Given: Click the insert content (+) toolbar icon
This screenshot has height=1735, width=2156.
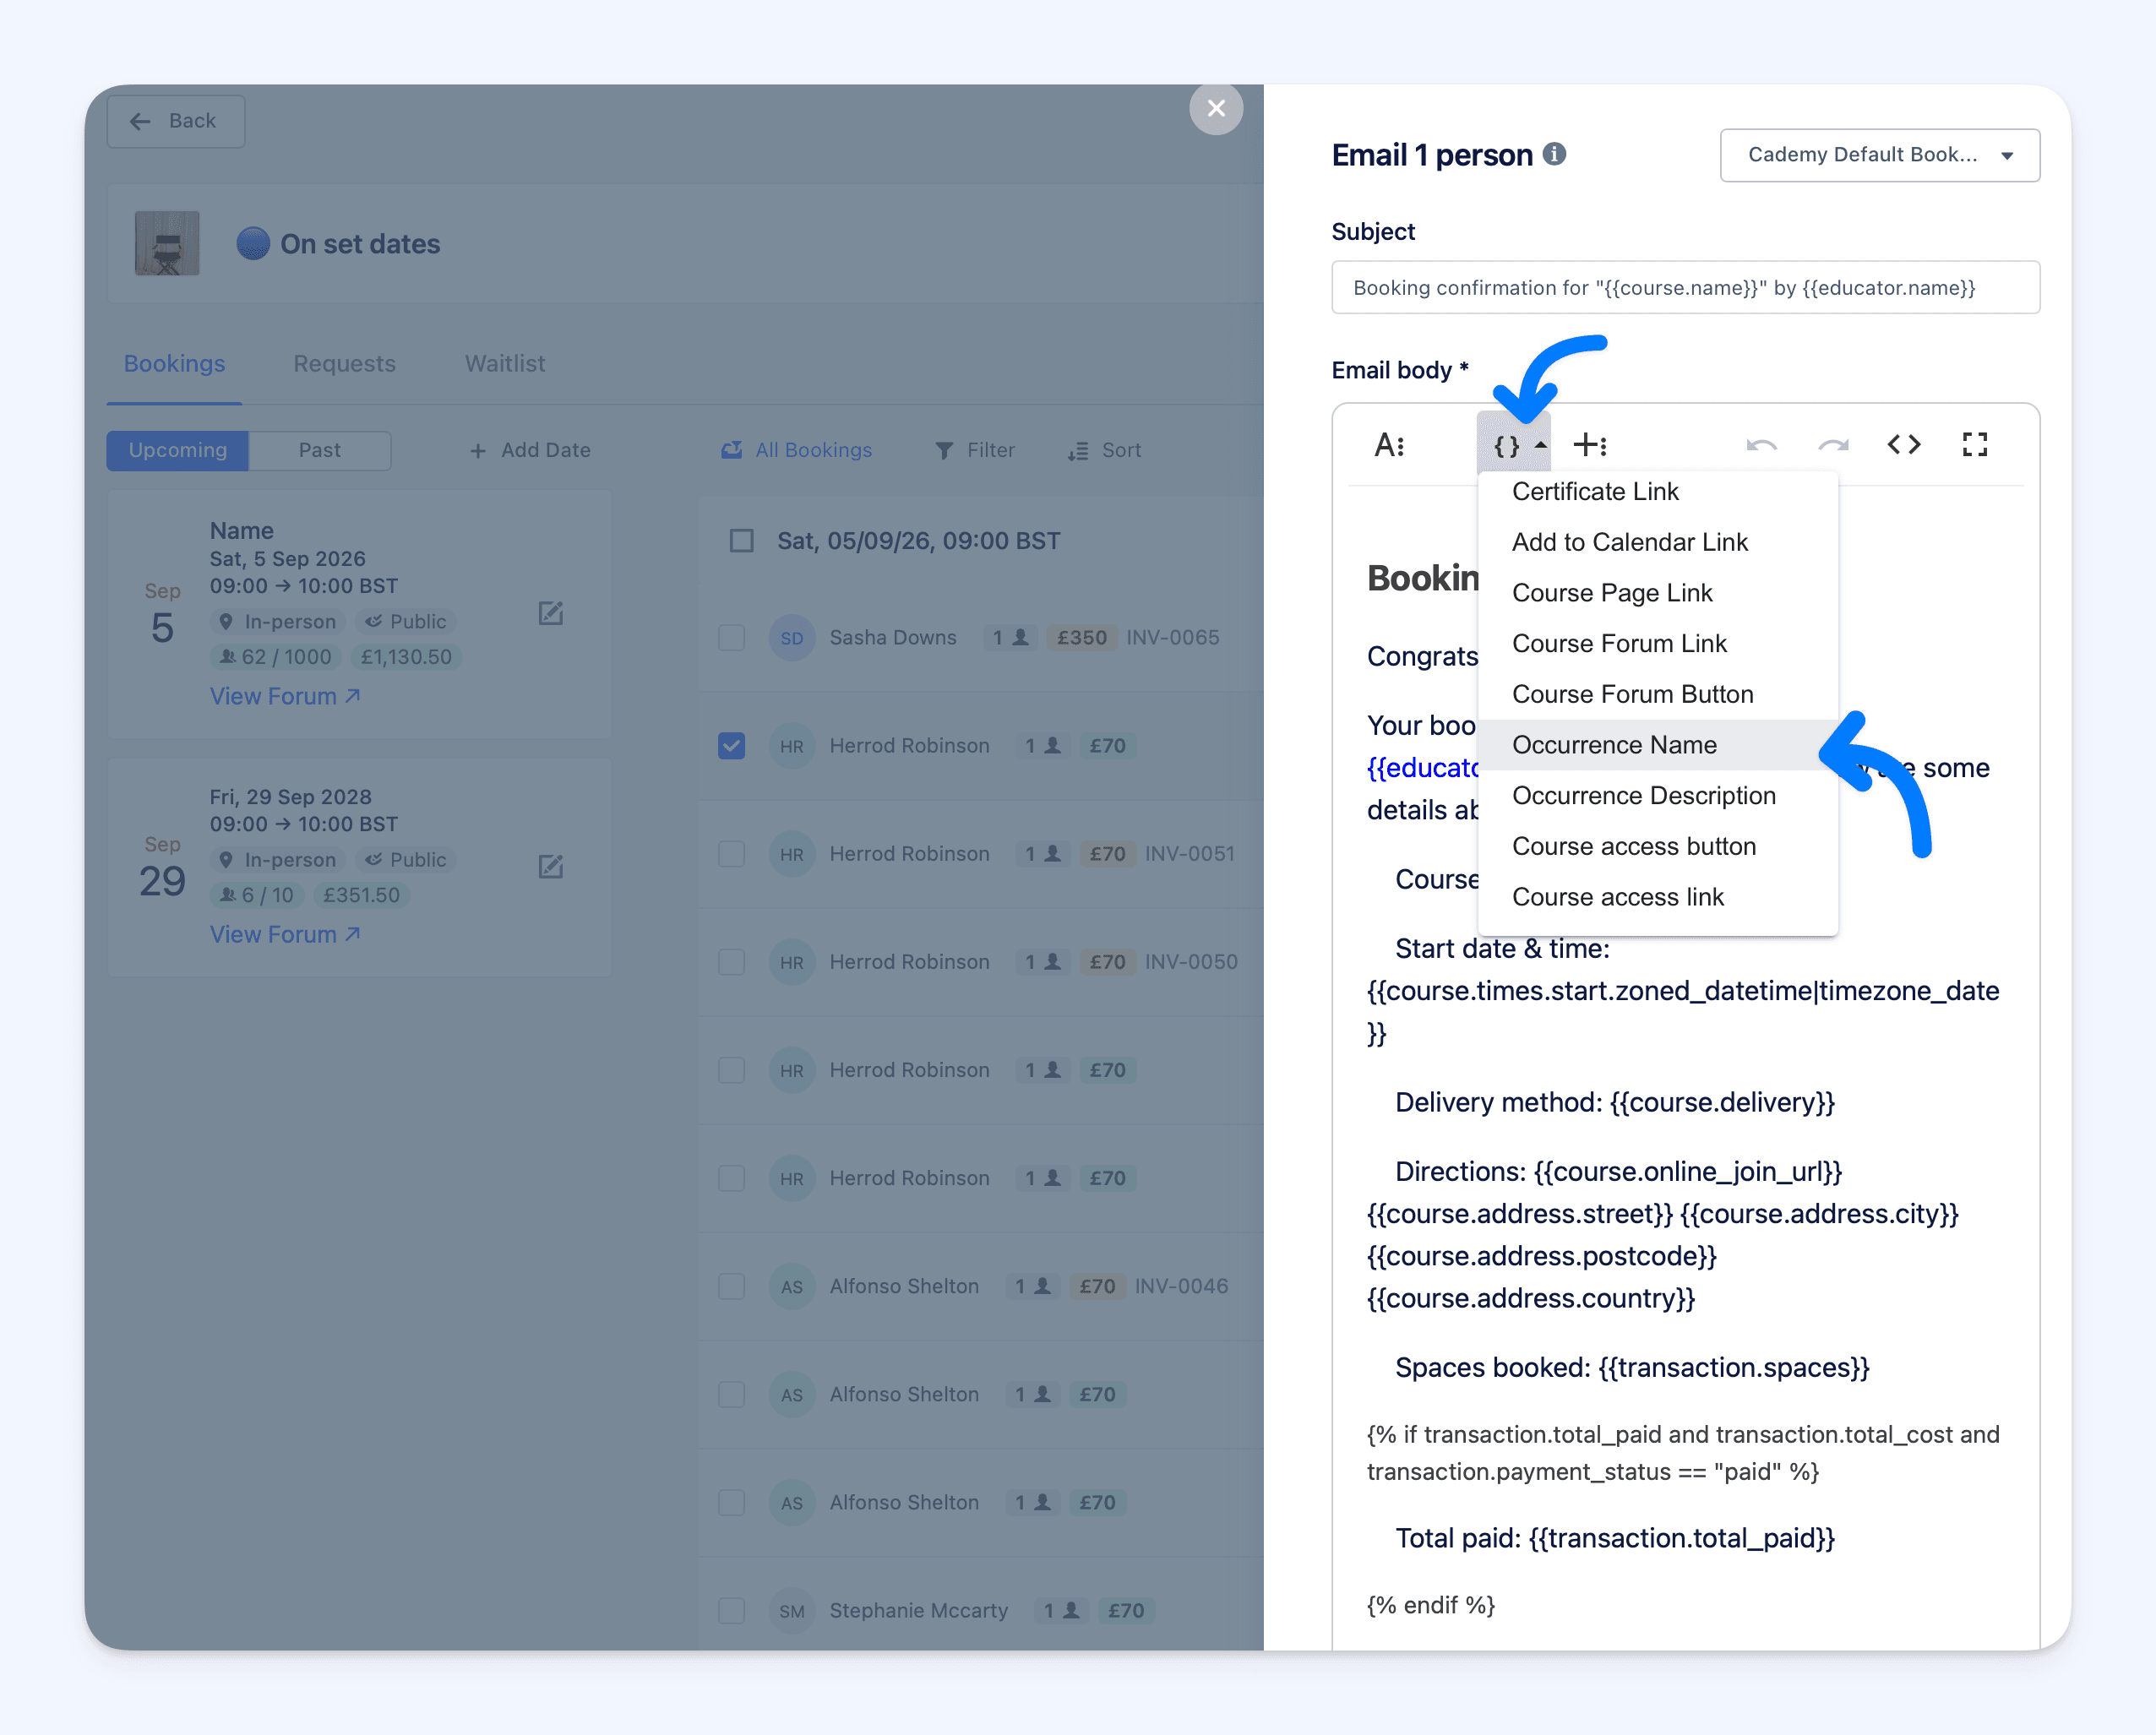Looking at the screenshot, I should (1590, 444).
